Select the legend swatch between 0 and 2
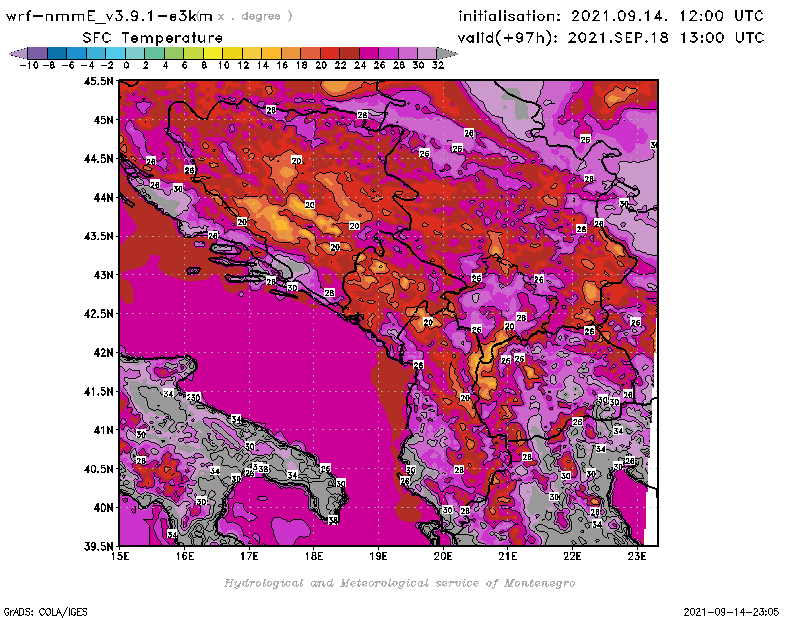This screenshot has height=618, width=800. [135, 53]
